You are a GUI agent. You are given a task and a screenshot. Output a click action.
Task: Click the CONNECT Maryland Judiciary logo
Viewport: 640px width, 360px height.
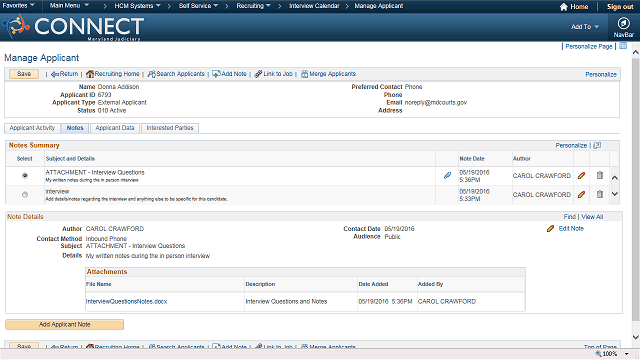[x=73, y=27]
